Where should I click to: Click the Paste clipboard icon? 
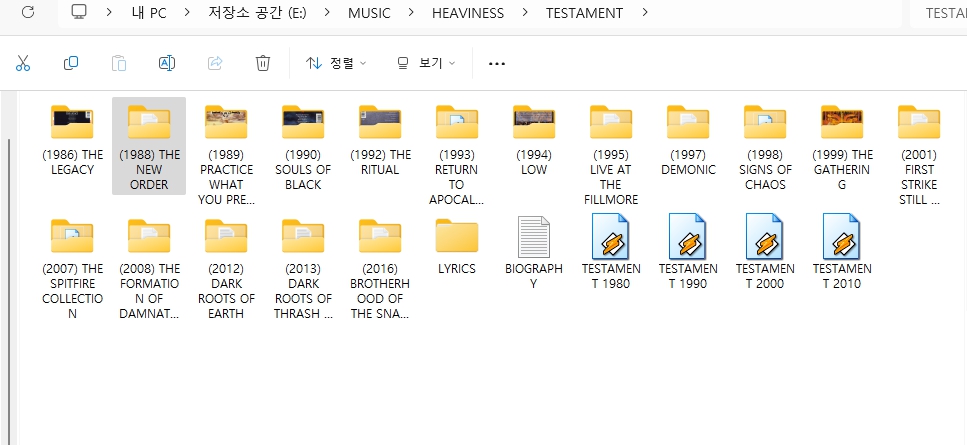pyautogui.click(x=119, y=63)
